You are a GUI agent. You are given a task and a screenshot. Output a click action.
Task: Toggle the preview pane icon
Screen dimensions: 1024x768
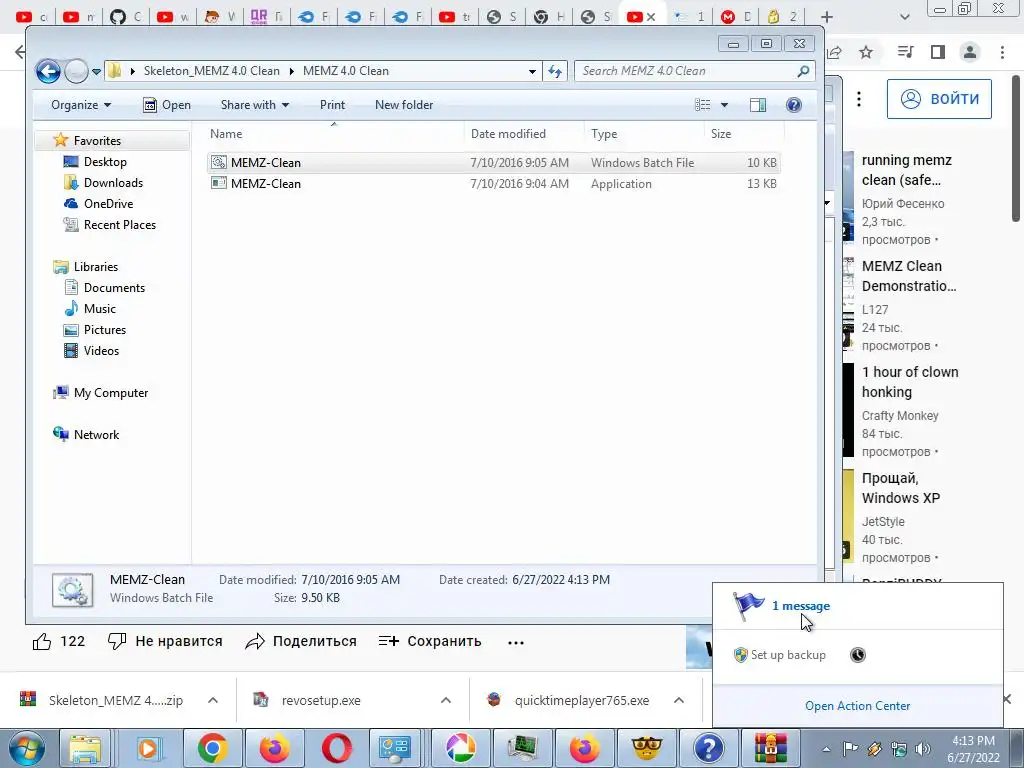(x=758, y=105)
